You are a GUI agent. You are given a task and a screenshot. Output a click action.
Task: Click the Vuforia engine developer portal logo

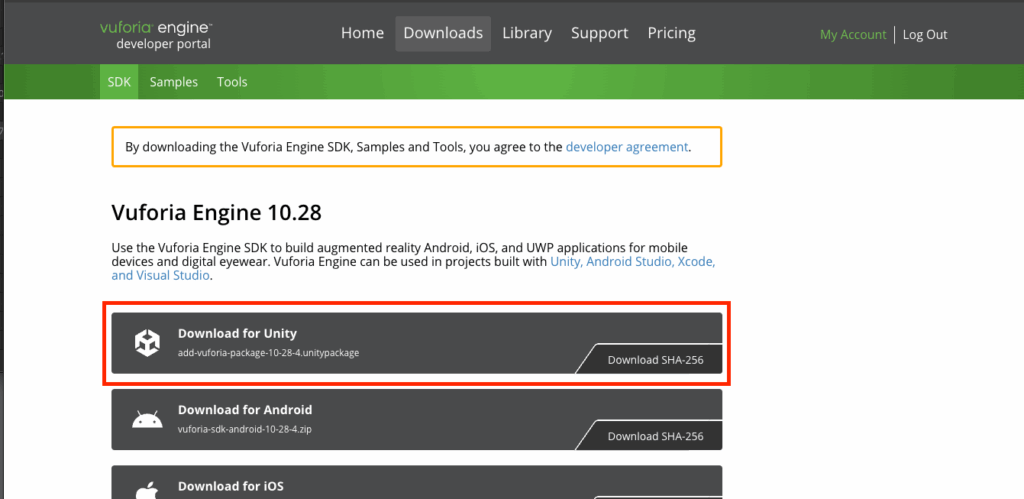[156, 35]
